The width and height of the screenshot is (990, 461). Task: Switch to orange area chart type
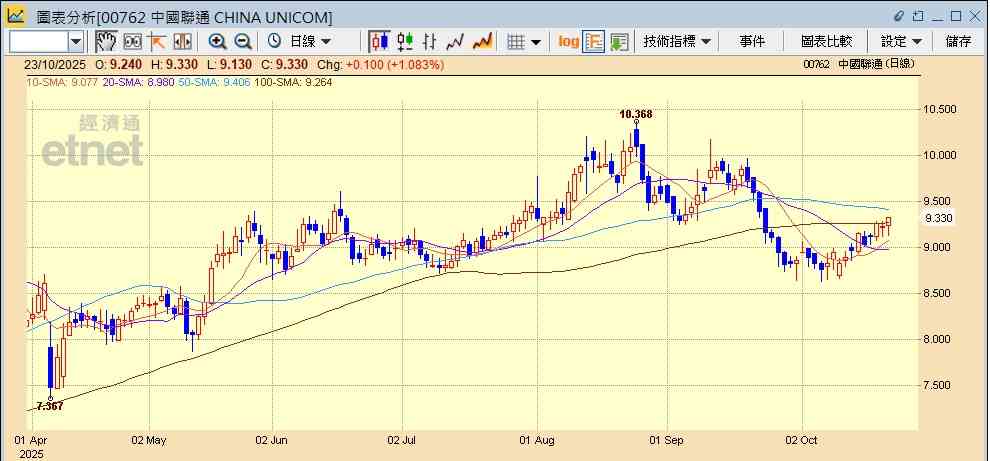coord(482,41)
